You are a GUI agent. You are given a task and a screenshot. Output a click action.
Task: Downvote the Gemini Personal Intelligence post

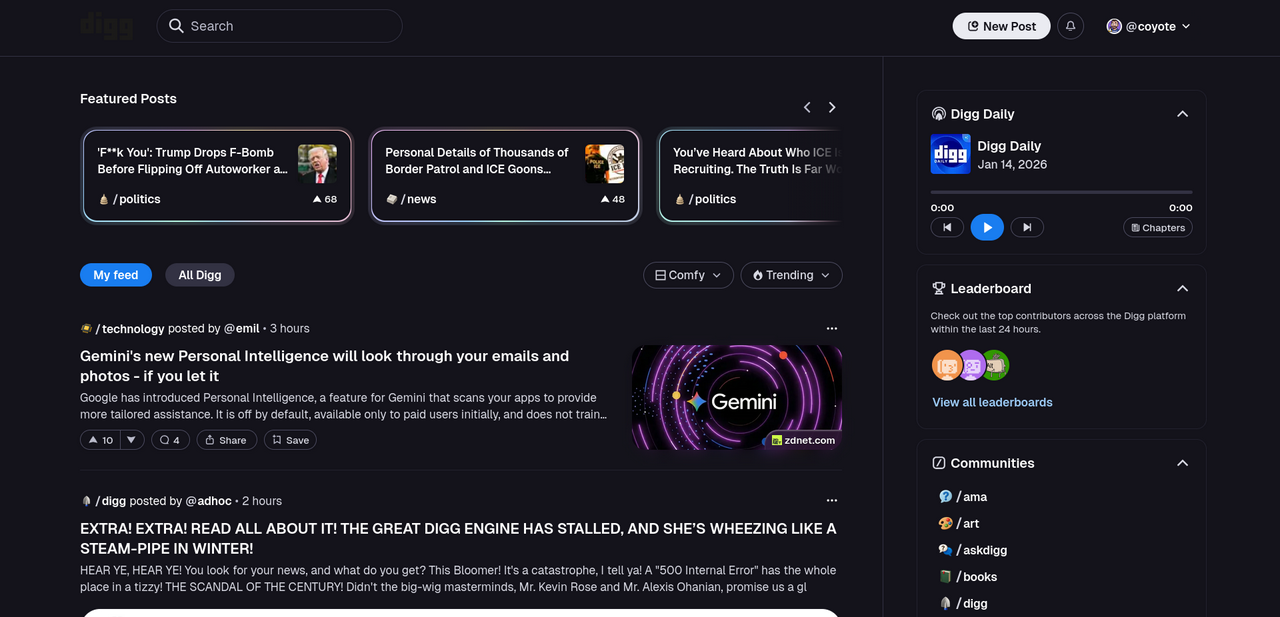click(133, 440)
